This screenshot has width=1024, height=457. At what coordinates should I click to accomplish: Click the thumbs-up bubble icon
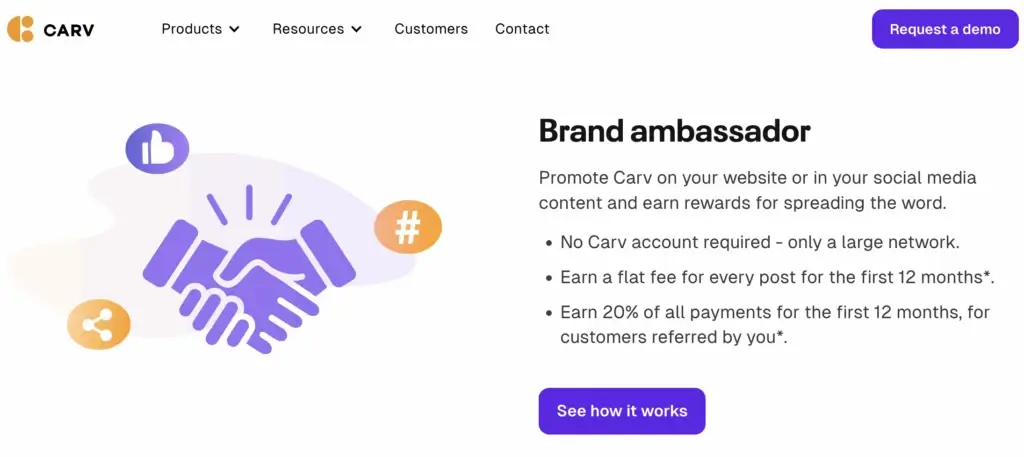157,150
